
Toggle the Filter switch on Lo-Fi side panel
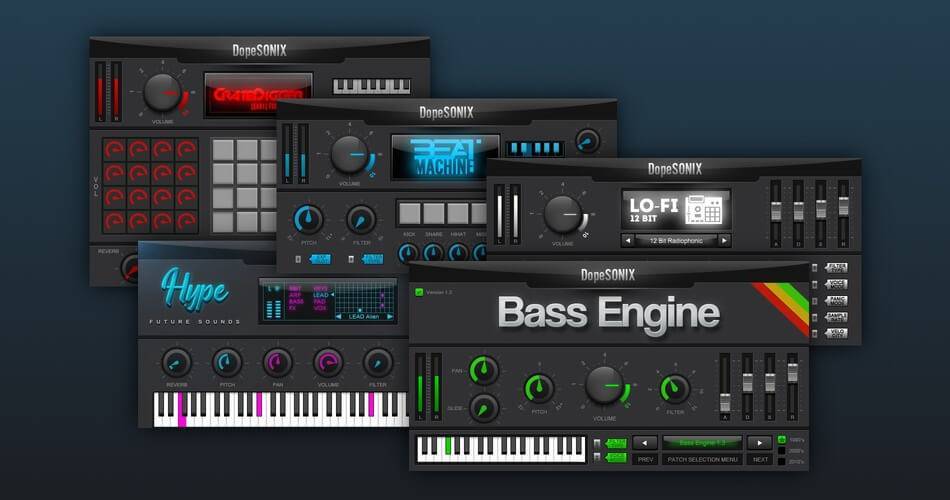(x=837, y=267)
